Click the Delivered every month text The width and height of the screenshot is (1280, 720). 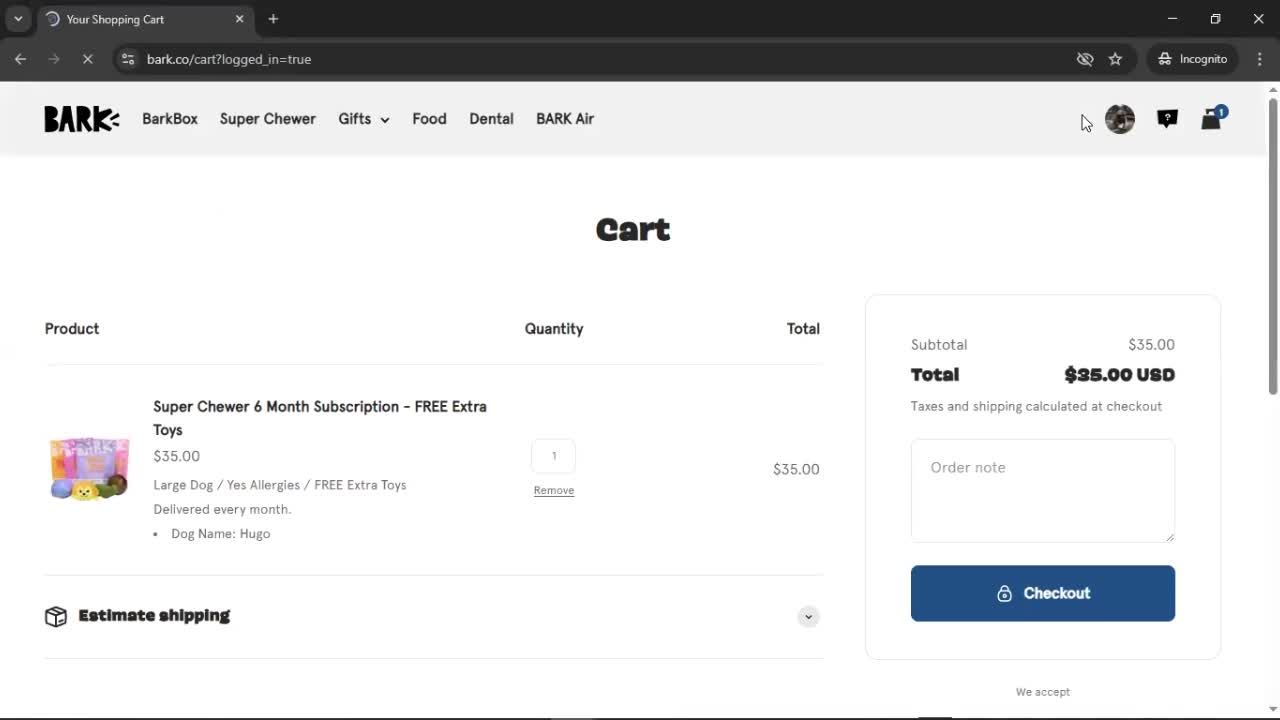(x=222, y=509)
